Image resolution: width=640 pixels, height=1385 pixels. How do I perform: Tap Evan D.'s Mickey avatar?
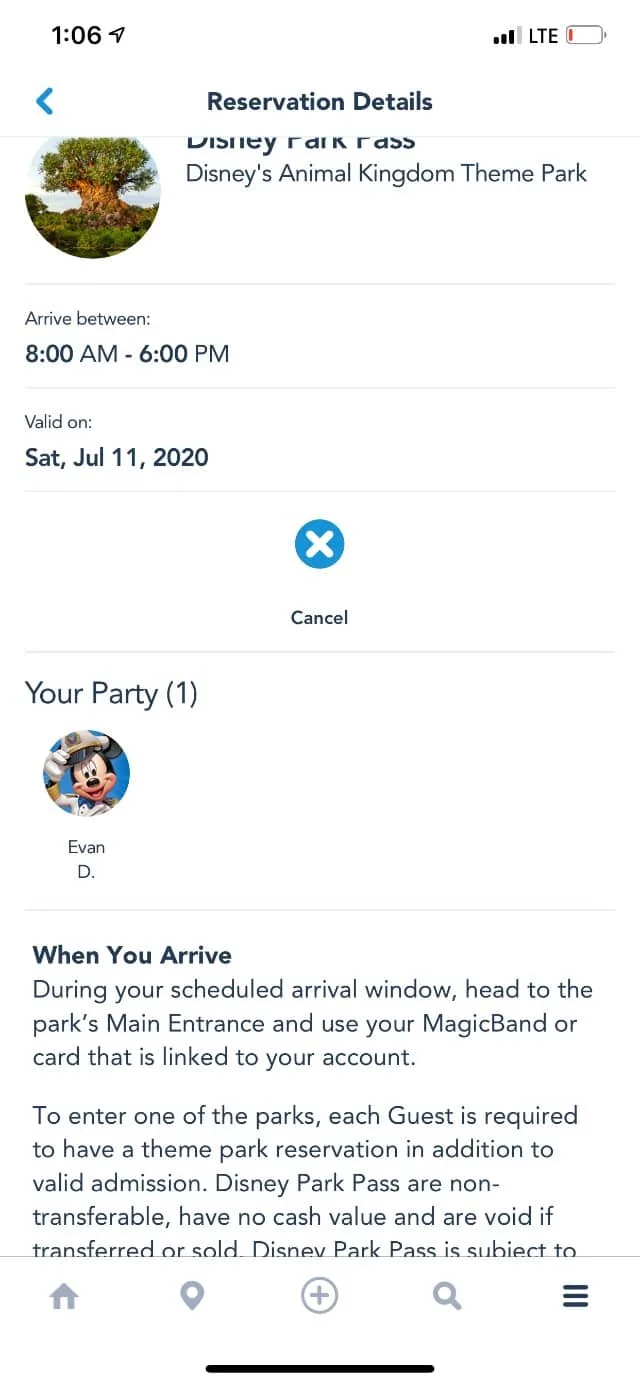tap(87, 774)
